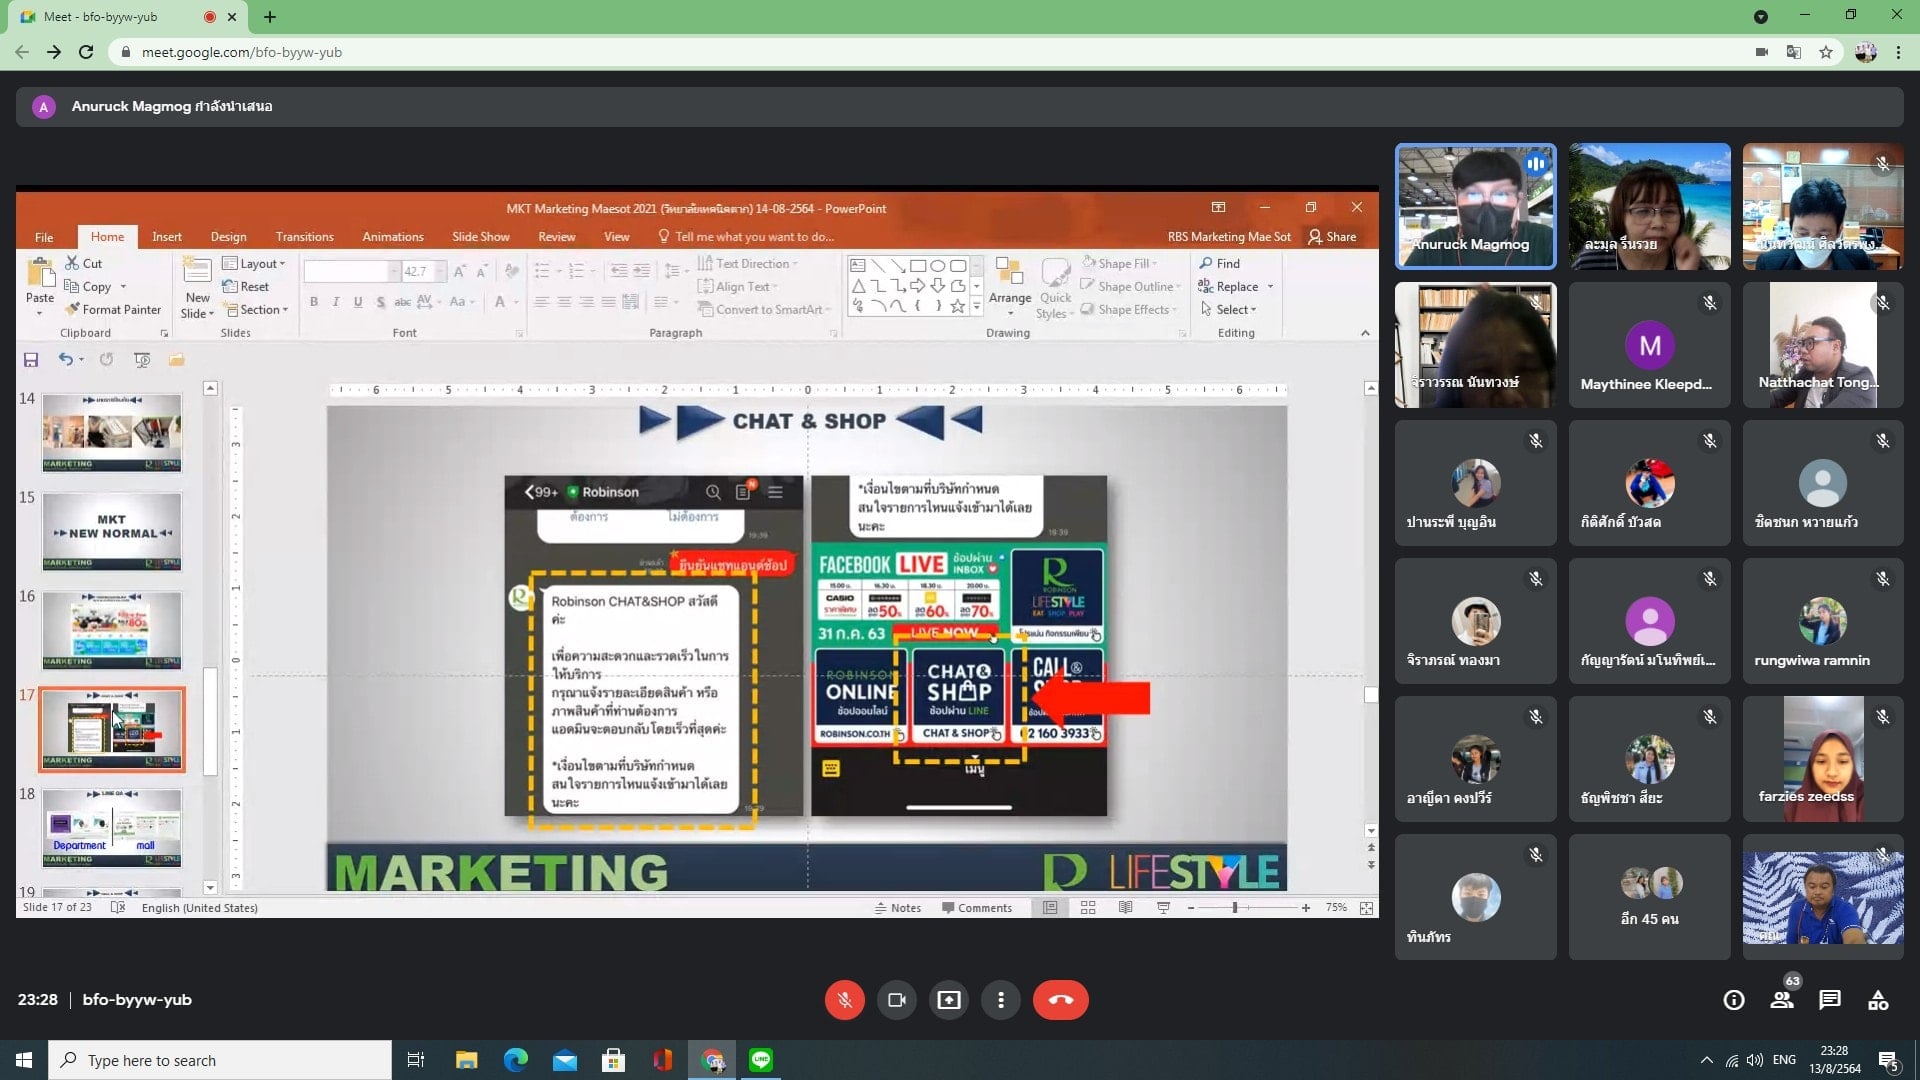1920x1080 pixels.
Task: Start Slide Show view icon
Action: click(x=1163, y=908)
